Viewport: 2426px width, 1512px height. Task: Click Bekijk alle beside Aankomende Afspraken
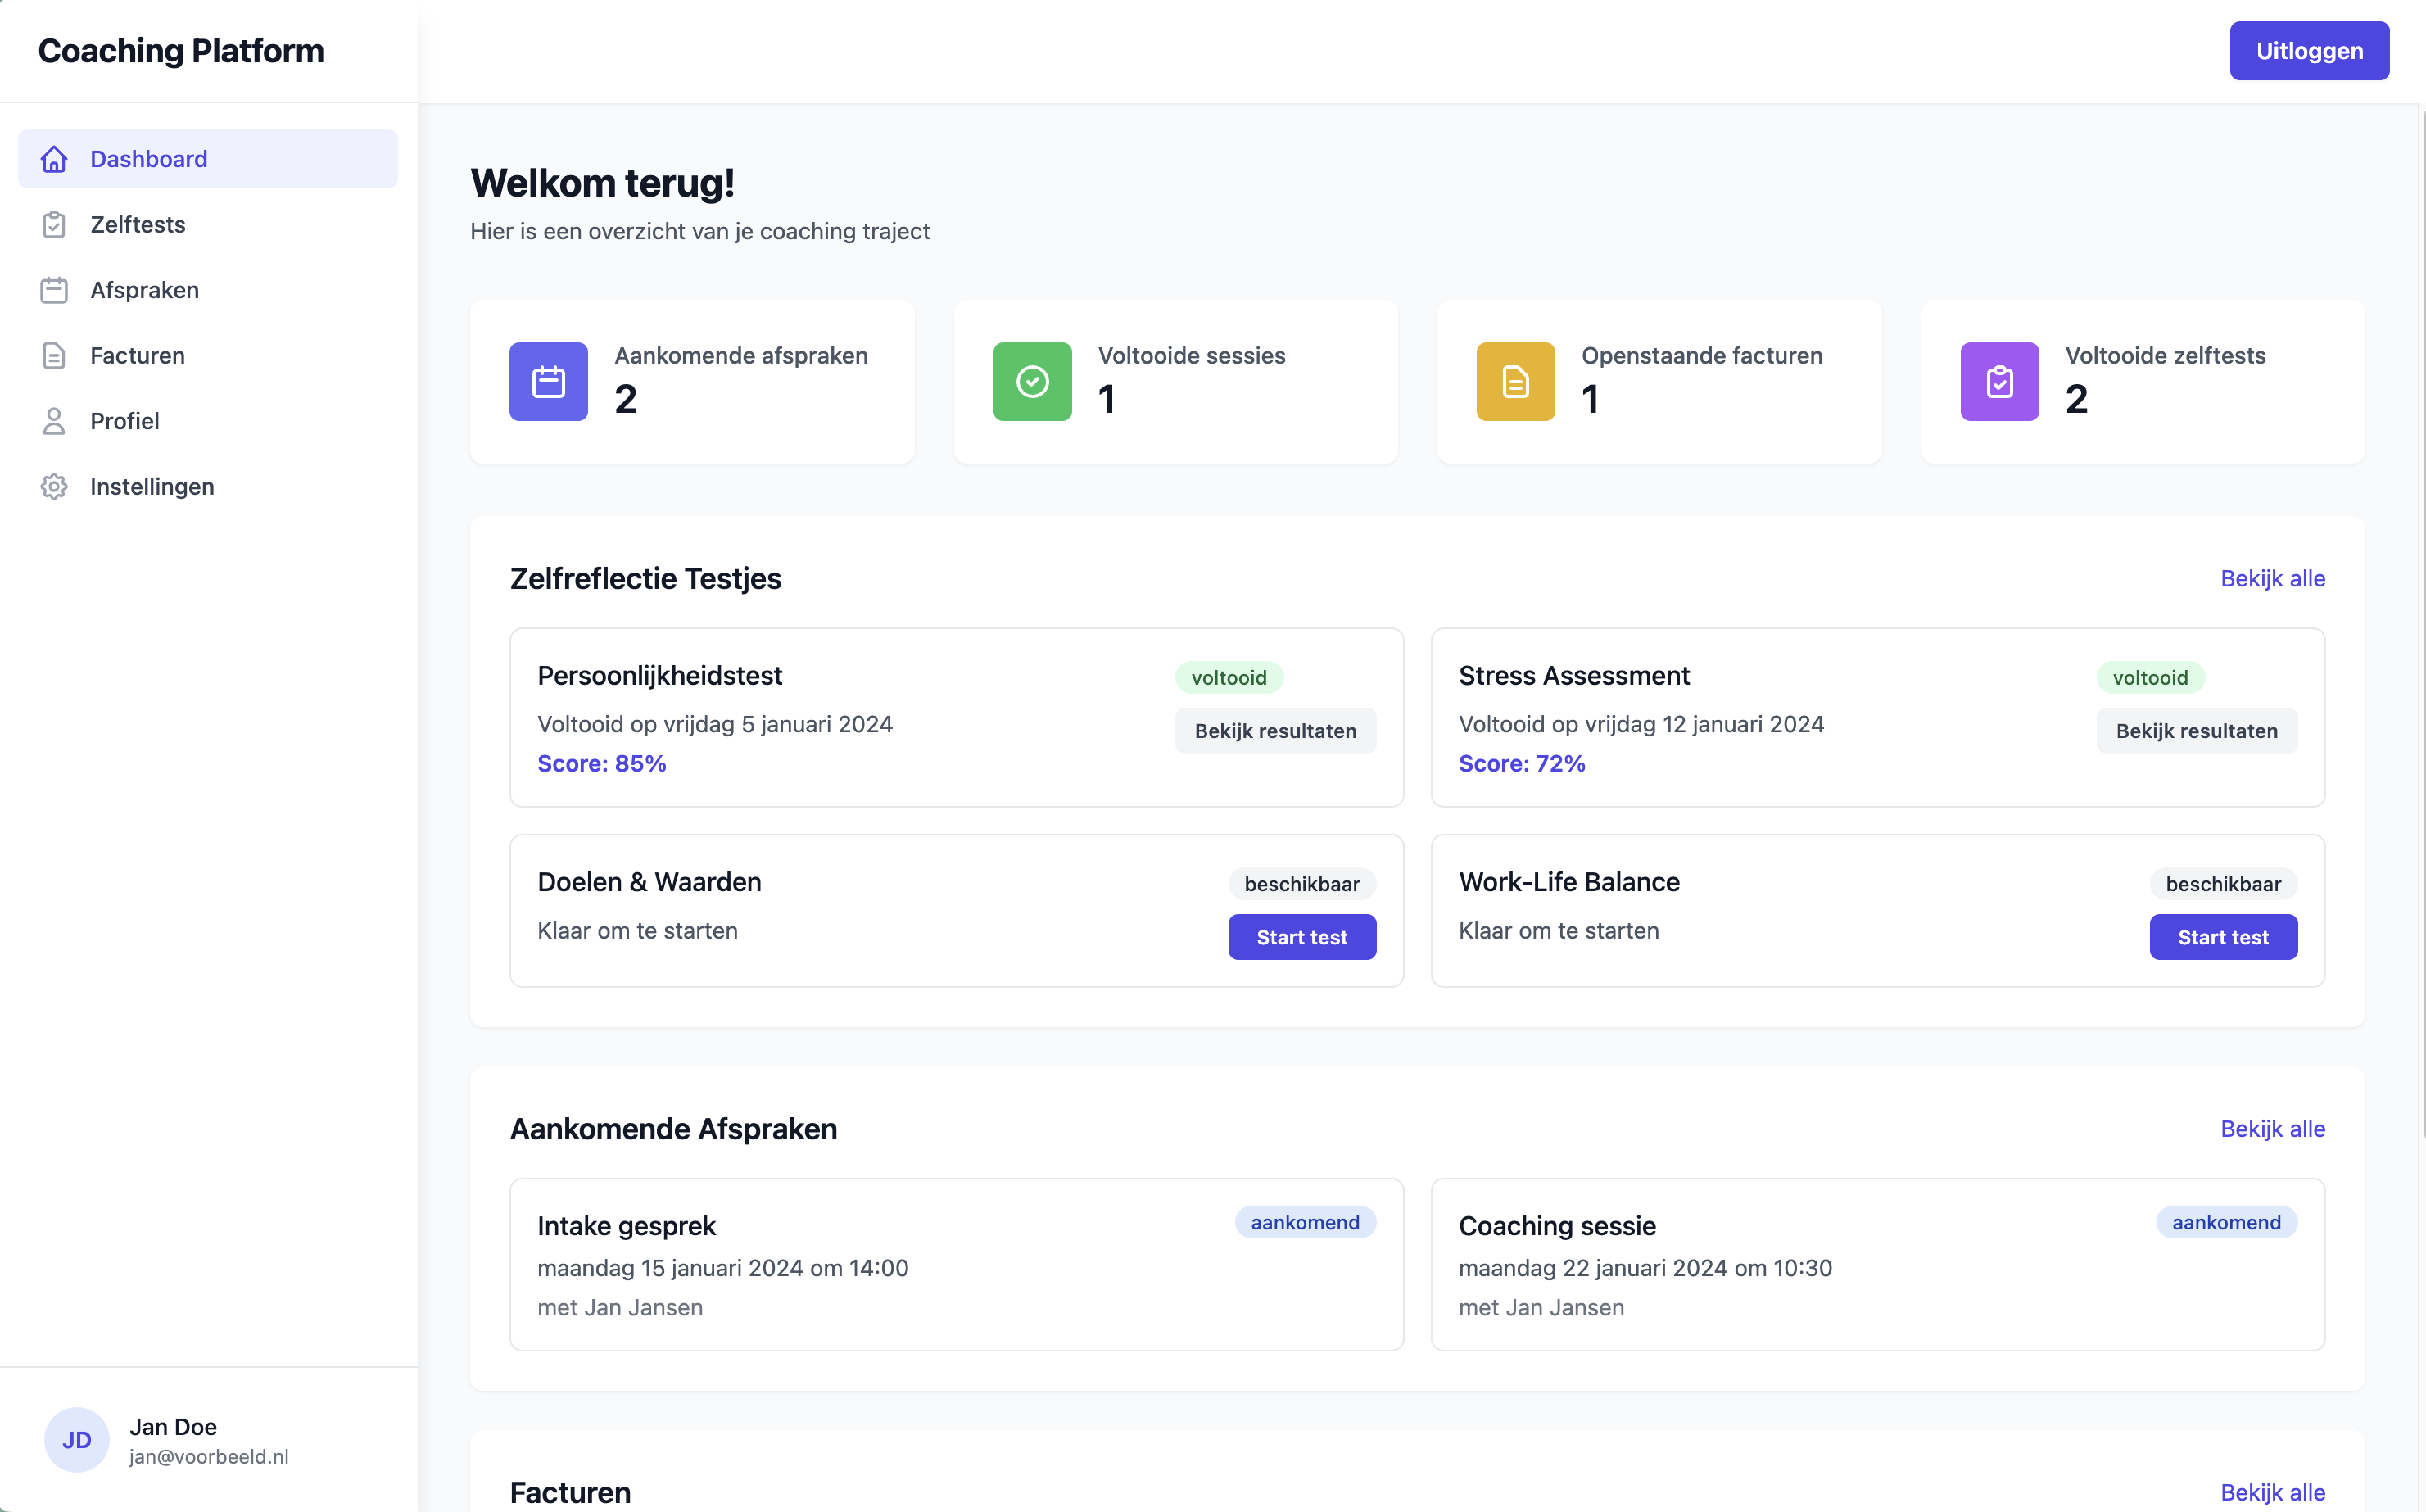coord(2273,1129)
